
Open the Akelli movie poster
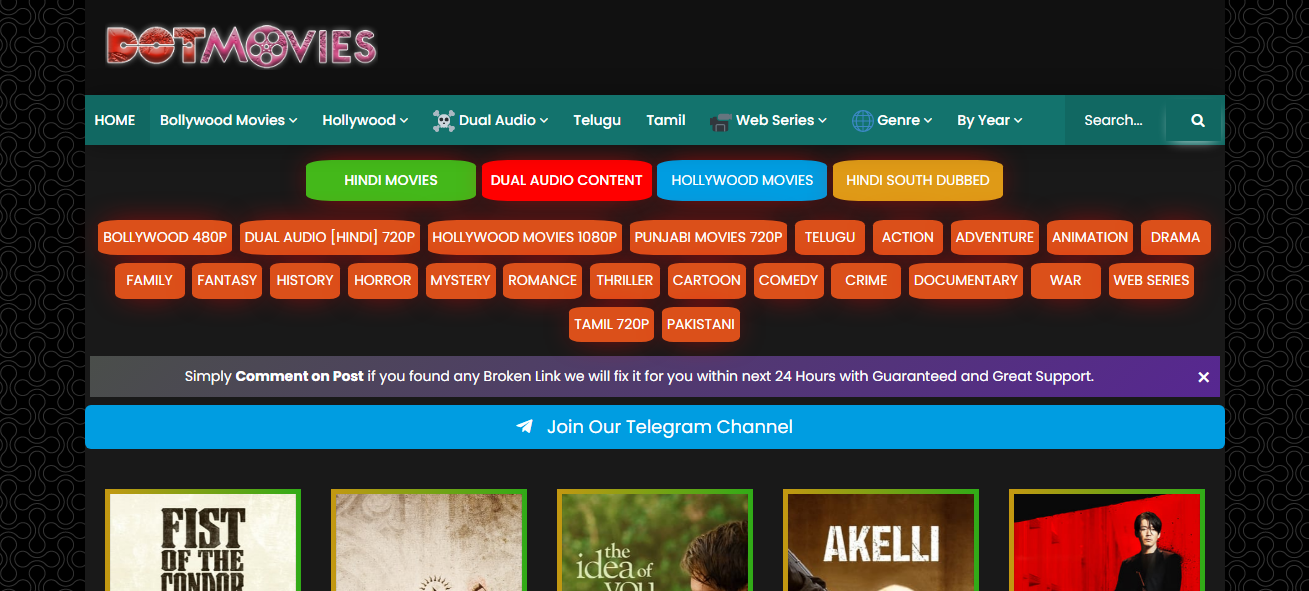pyautogui.click(x=881, y=540)
